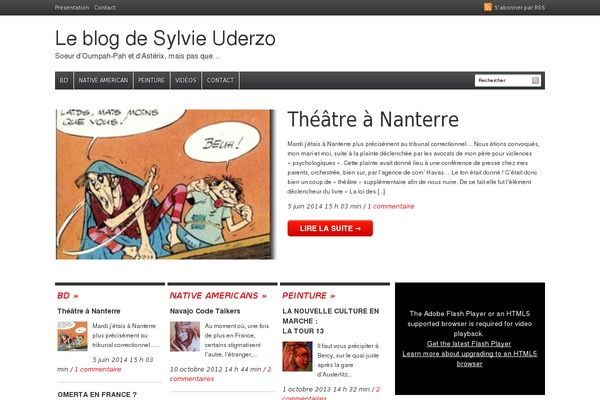Click the Lire la suite button

pos(330,228)
